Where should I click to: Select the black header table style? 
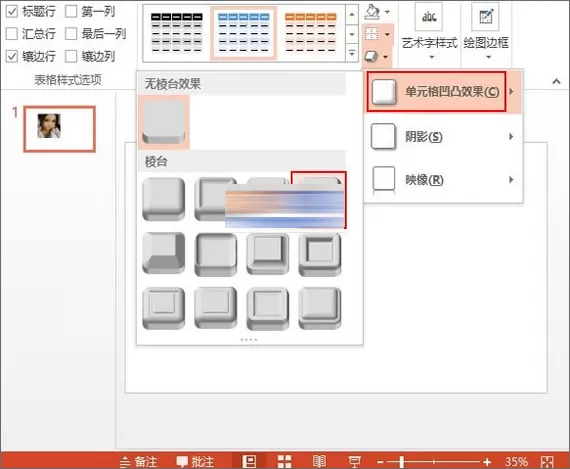177,33
